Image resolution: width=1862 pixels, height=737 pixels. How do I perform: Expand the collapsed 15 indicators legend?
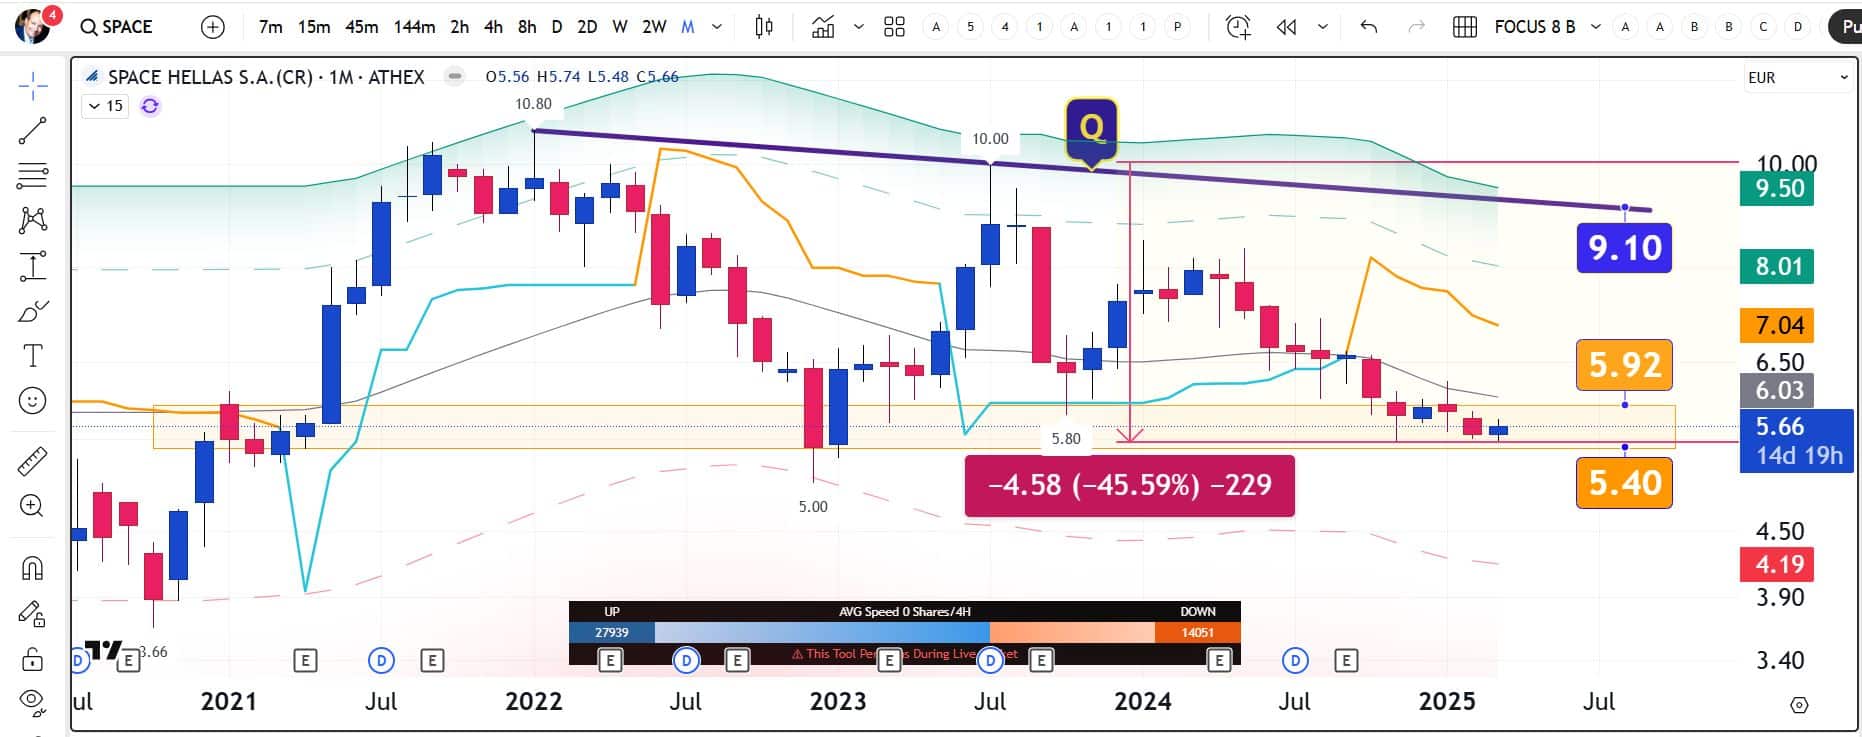tap(105, 106)
